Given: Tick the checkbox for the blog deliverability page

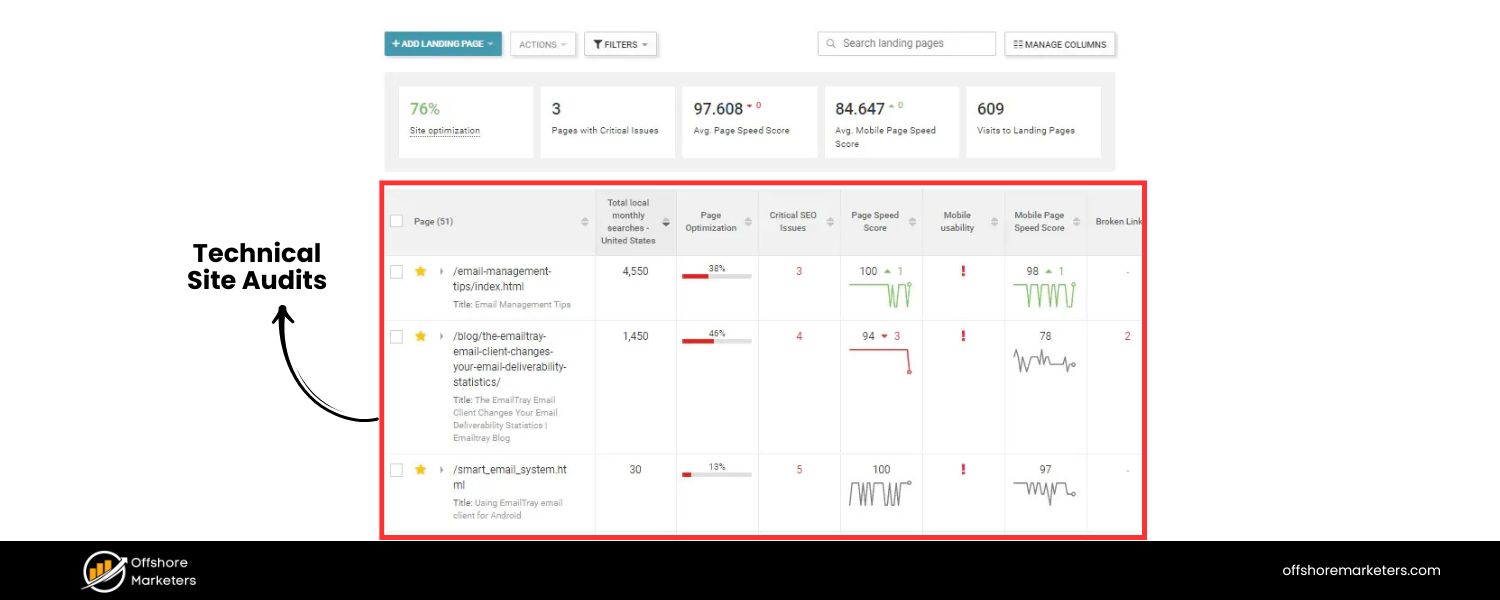Looking at the screenshot, I should point(396,336).
